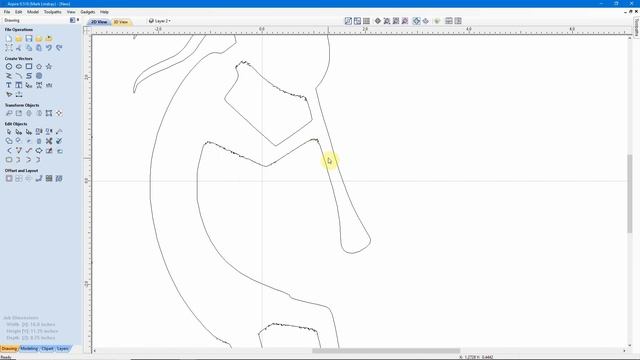
Task: Click the crossed scissors trim icon
Action: click(49, 141)
